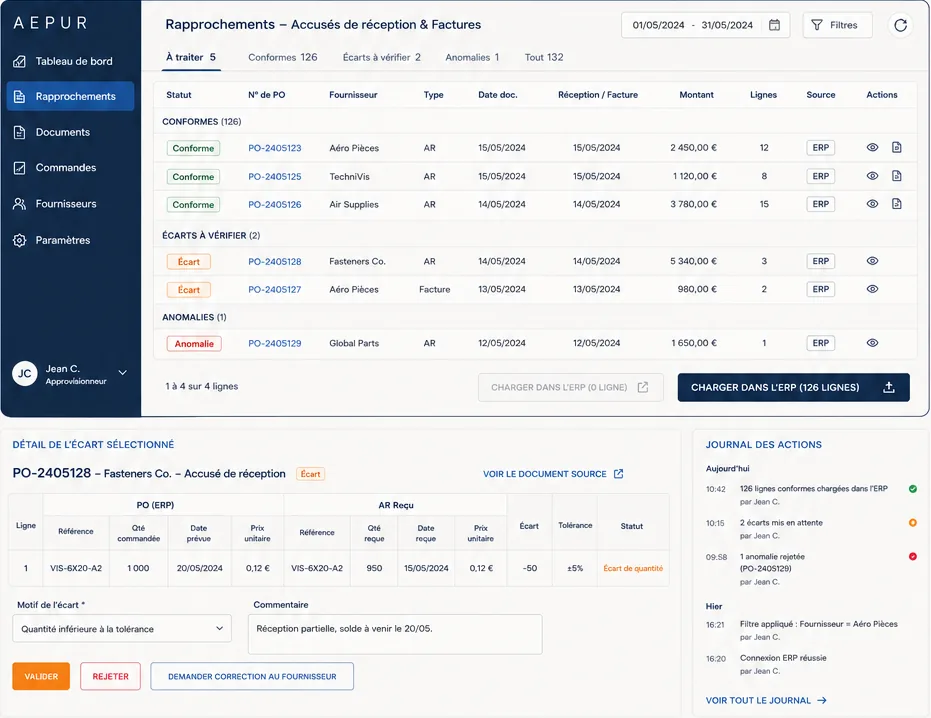Viewport: 931px width, 718px height.
Task: Click the CONFORMES (126) group heading
Action: click(201, 121)
